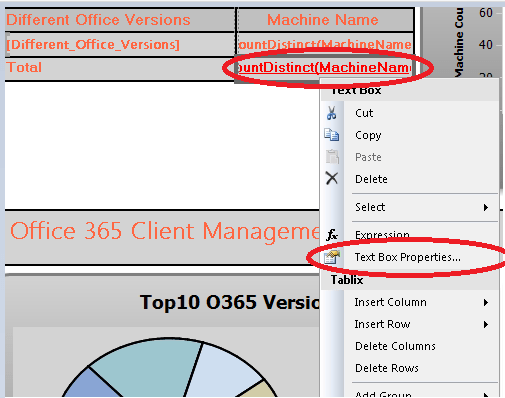Select the Office 365 Client Management title
505x398 pixels.
coord(165,231)
